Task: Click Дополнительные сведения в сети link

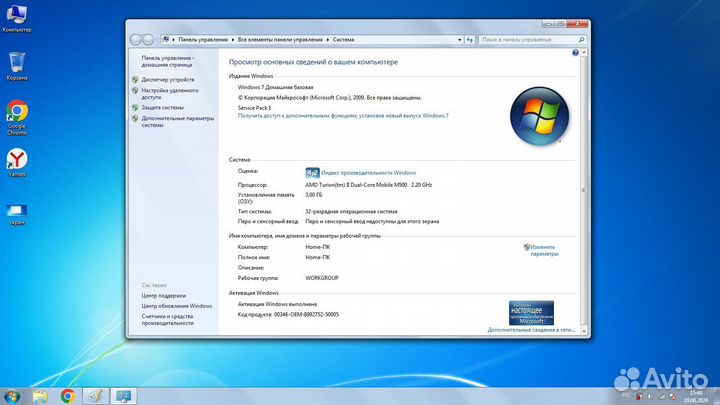Action: coord(531,330)
